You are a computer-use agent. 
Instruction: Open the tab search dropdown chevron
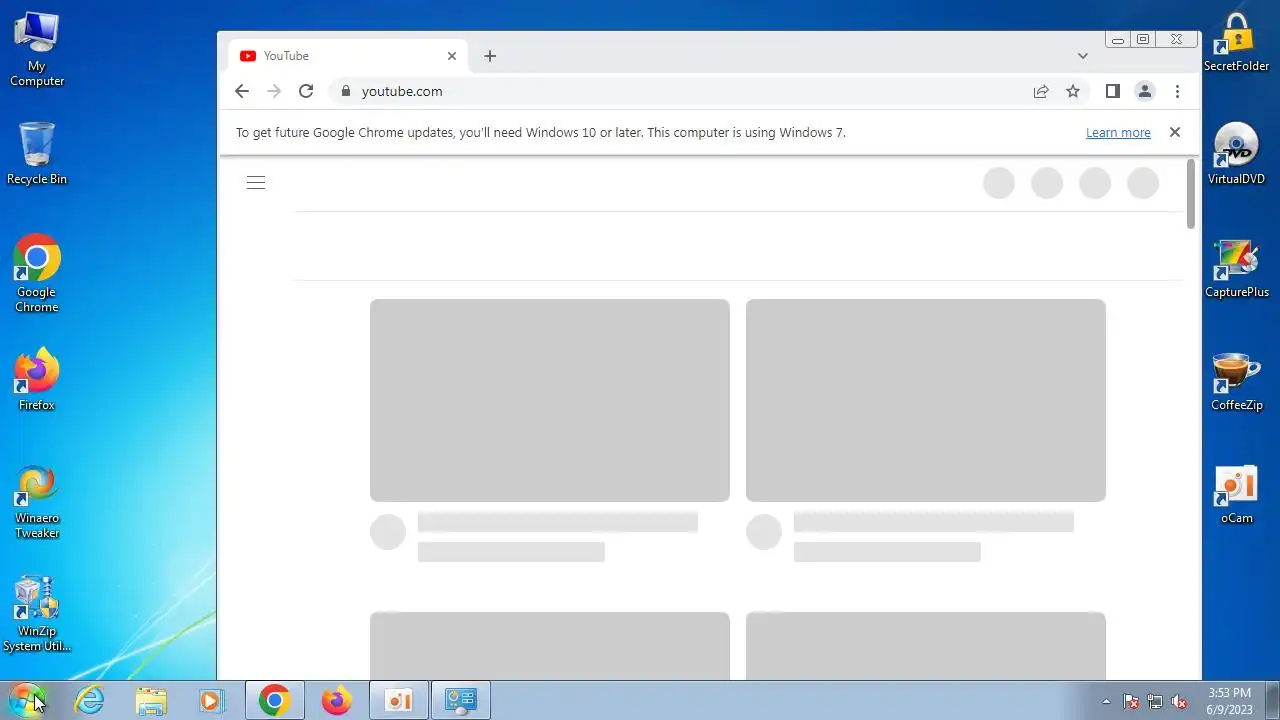click(x=1082, y=56)
